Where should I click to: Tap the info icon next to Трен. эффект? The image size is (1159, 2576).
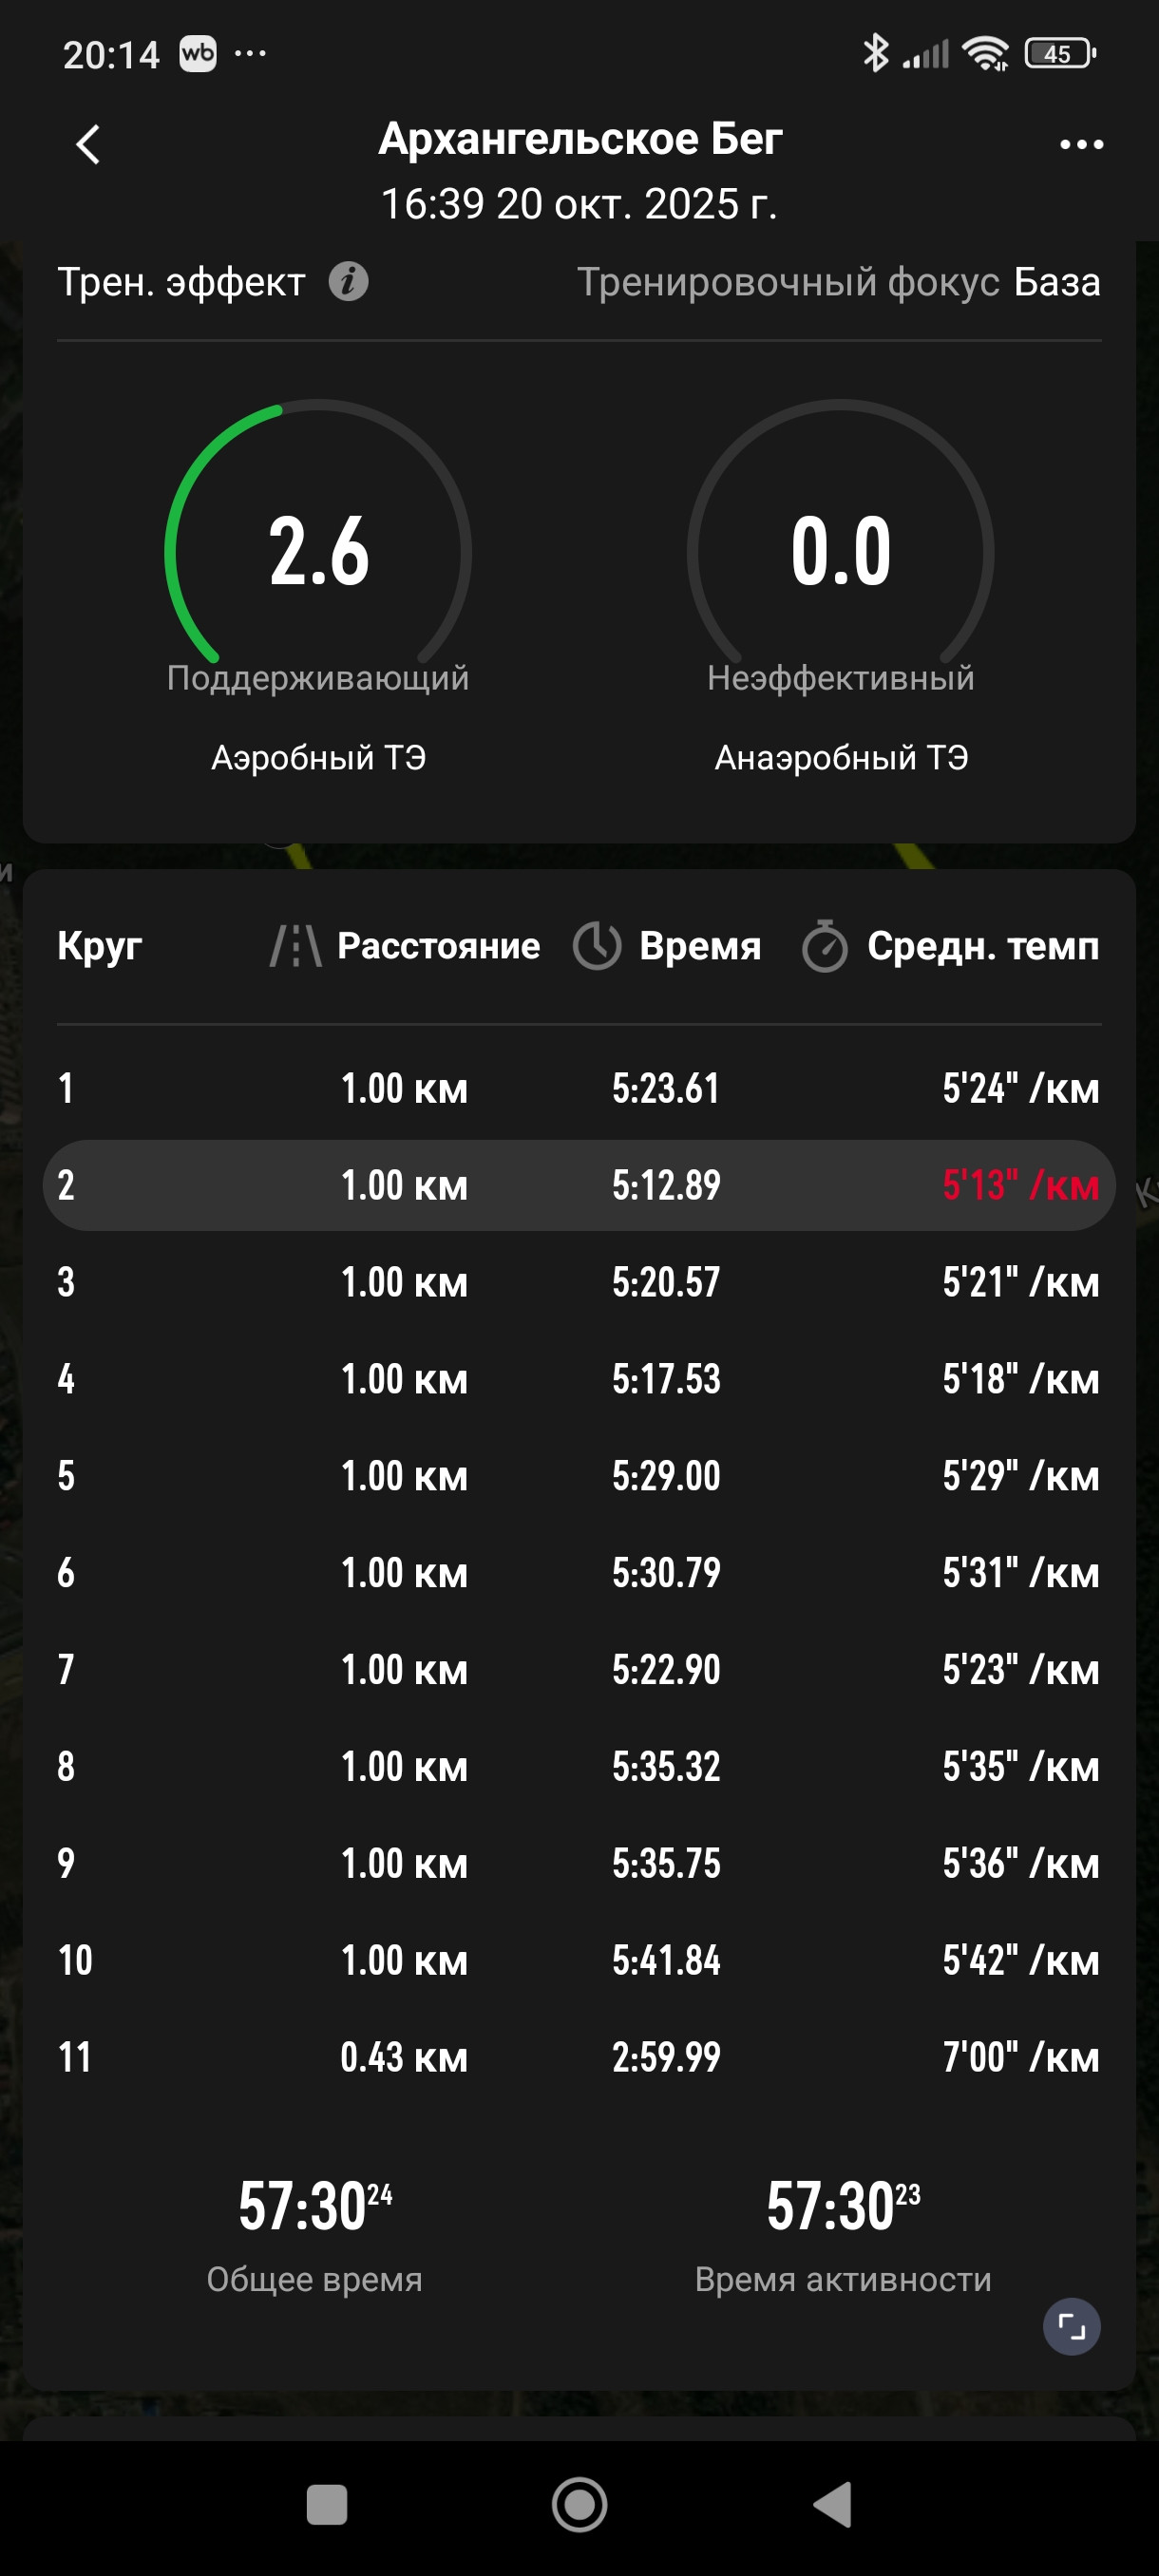348,282
